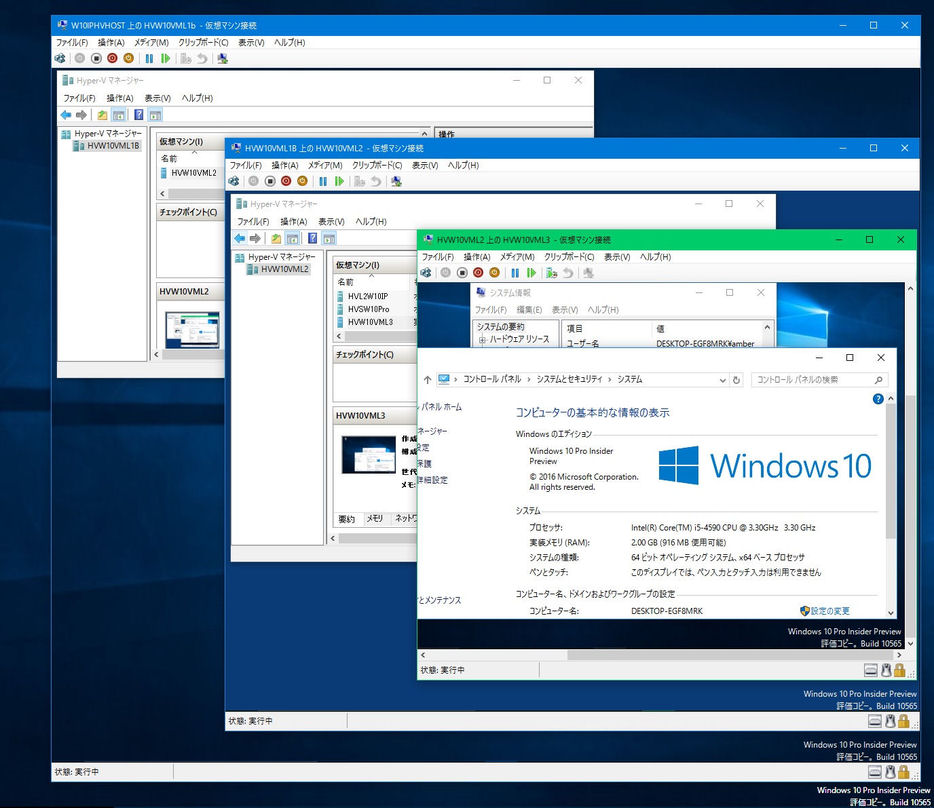Click orange Save icon in HVW10VML2 connection toolbar
Viewport: 934px width, 808px height.
pos(303,181)
